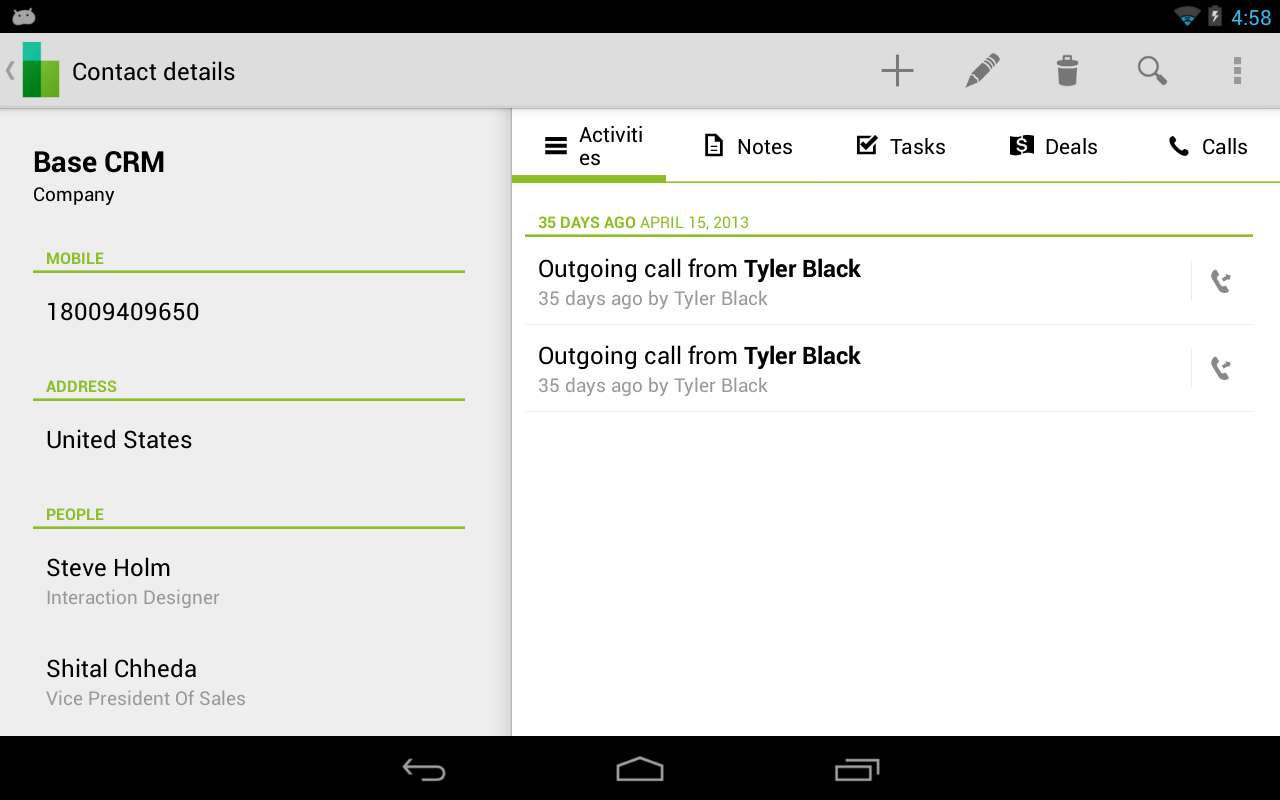Tap the Base CRM app logo
The height and width of the screenshot is (800, 1280).
click(x=40, y=70)
